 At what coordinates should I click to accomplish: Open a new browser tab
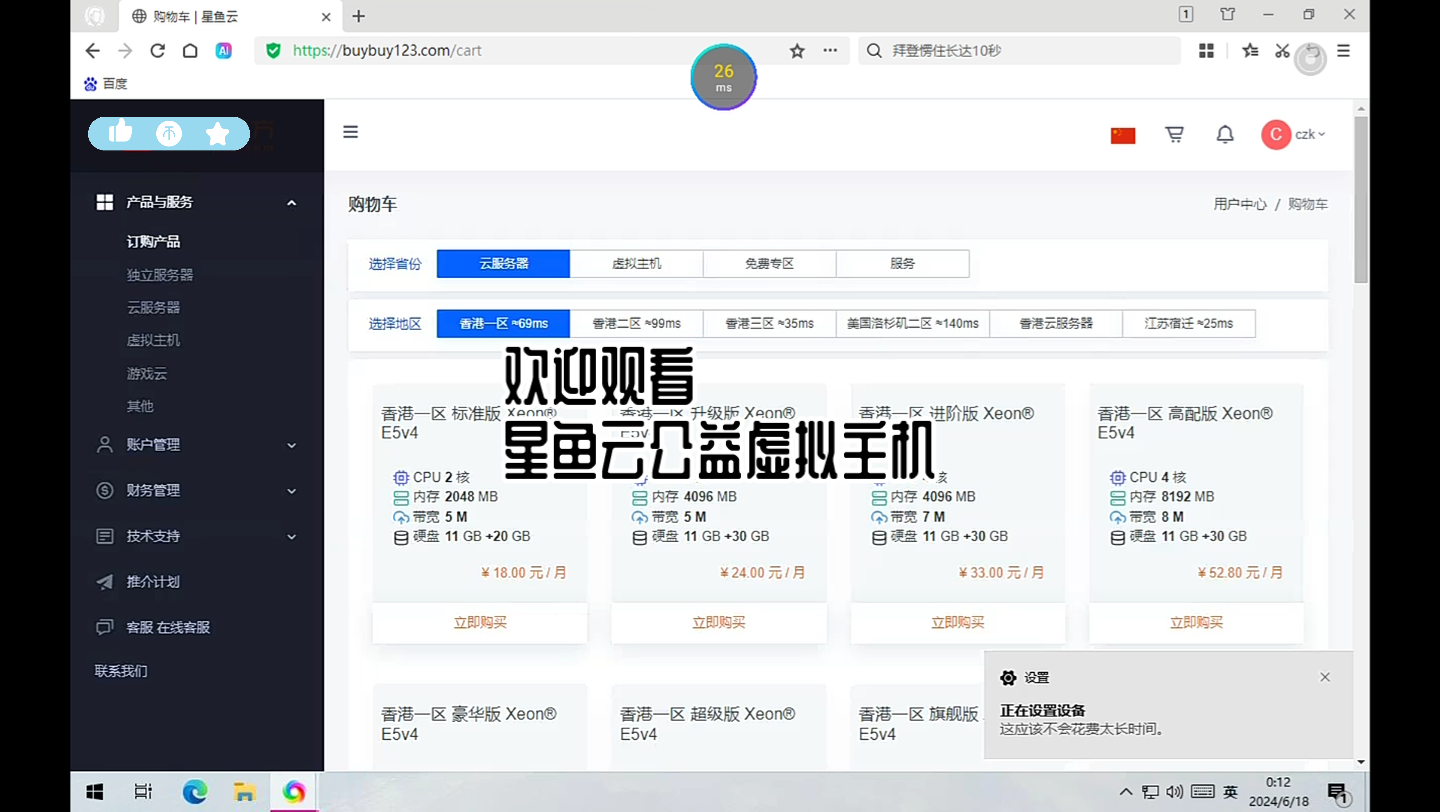click(x=359, y=16)
